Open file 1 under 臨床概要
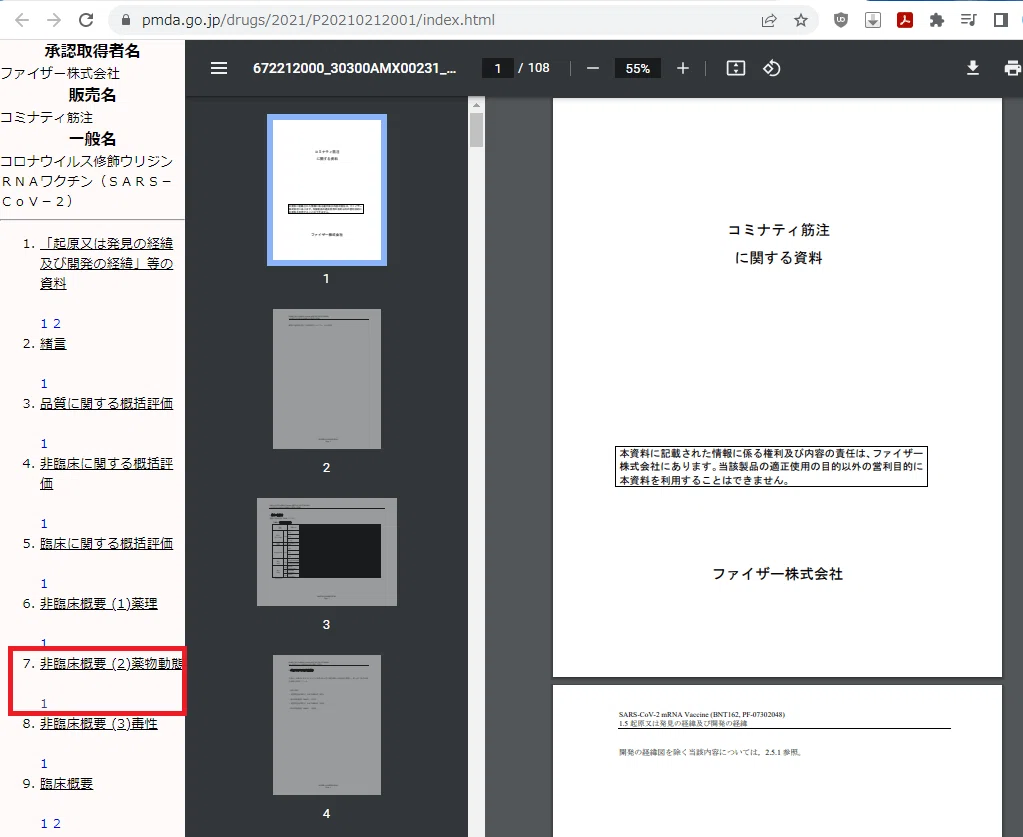This screenshot has height=837, width=1023. click(x=44, y=824)
